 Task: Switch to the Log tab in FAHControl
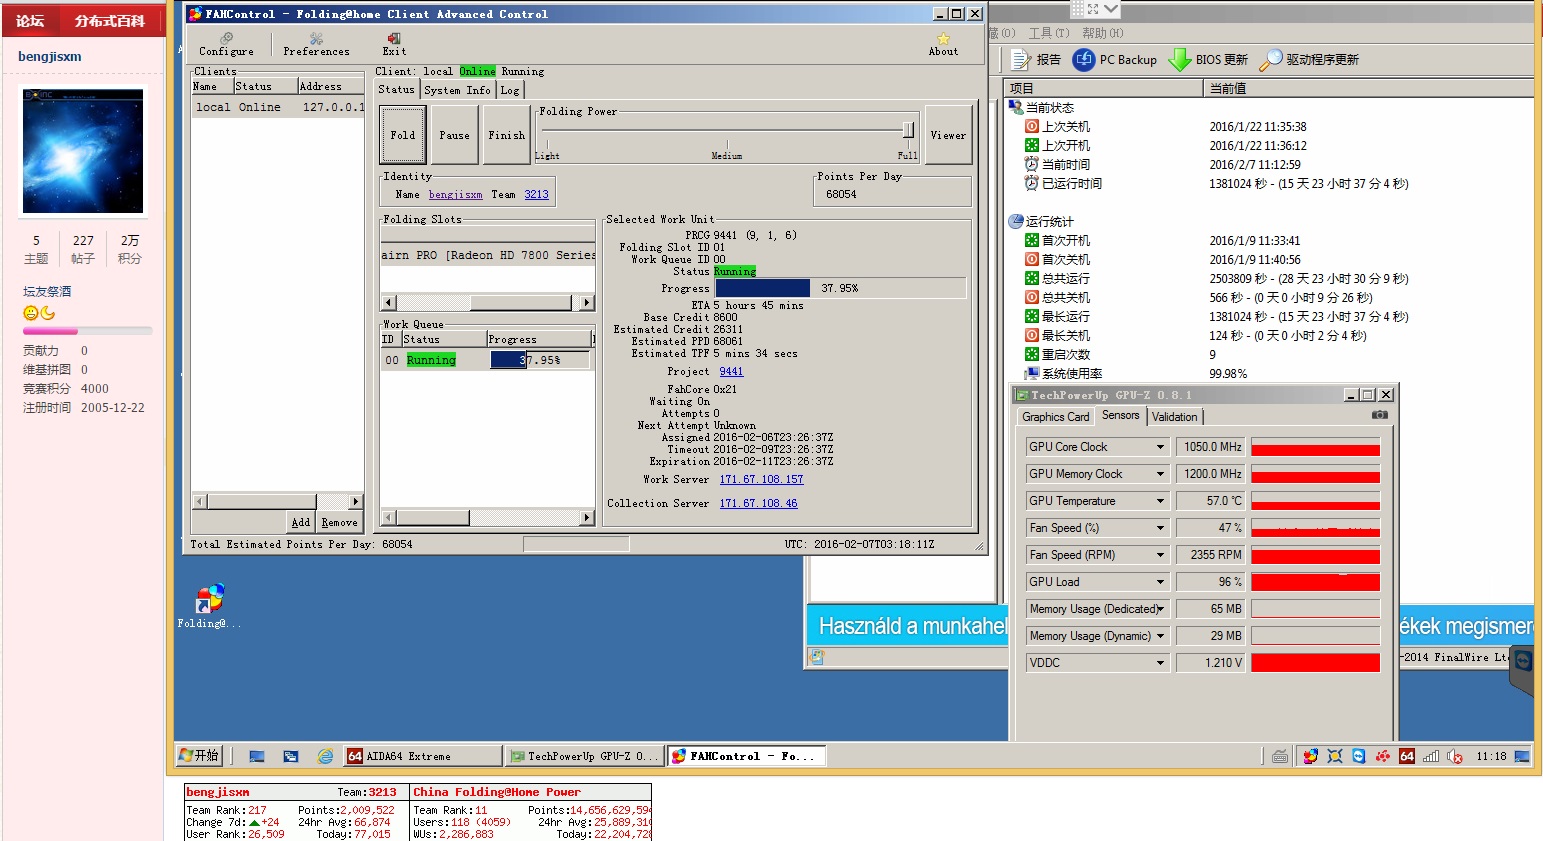(x=510, y=90)
